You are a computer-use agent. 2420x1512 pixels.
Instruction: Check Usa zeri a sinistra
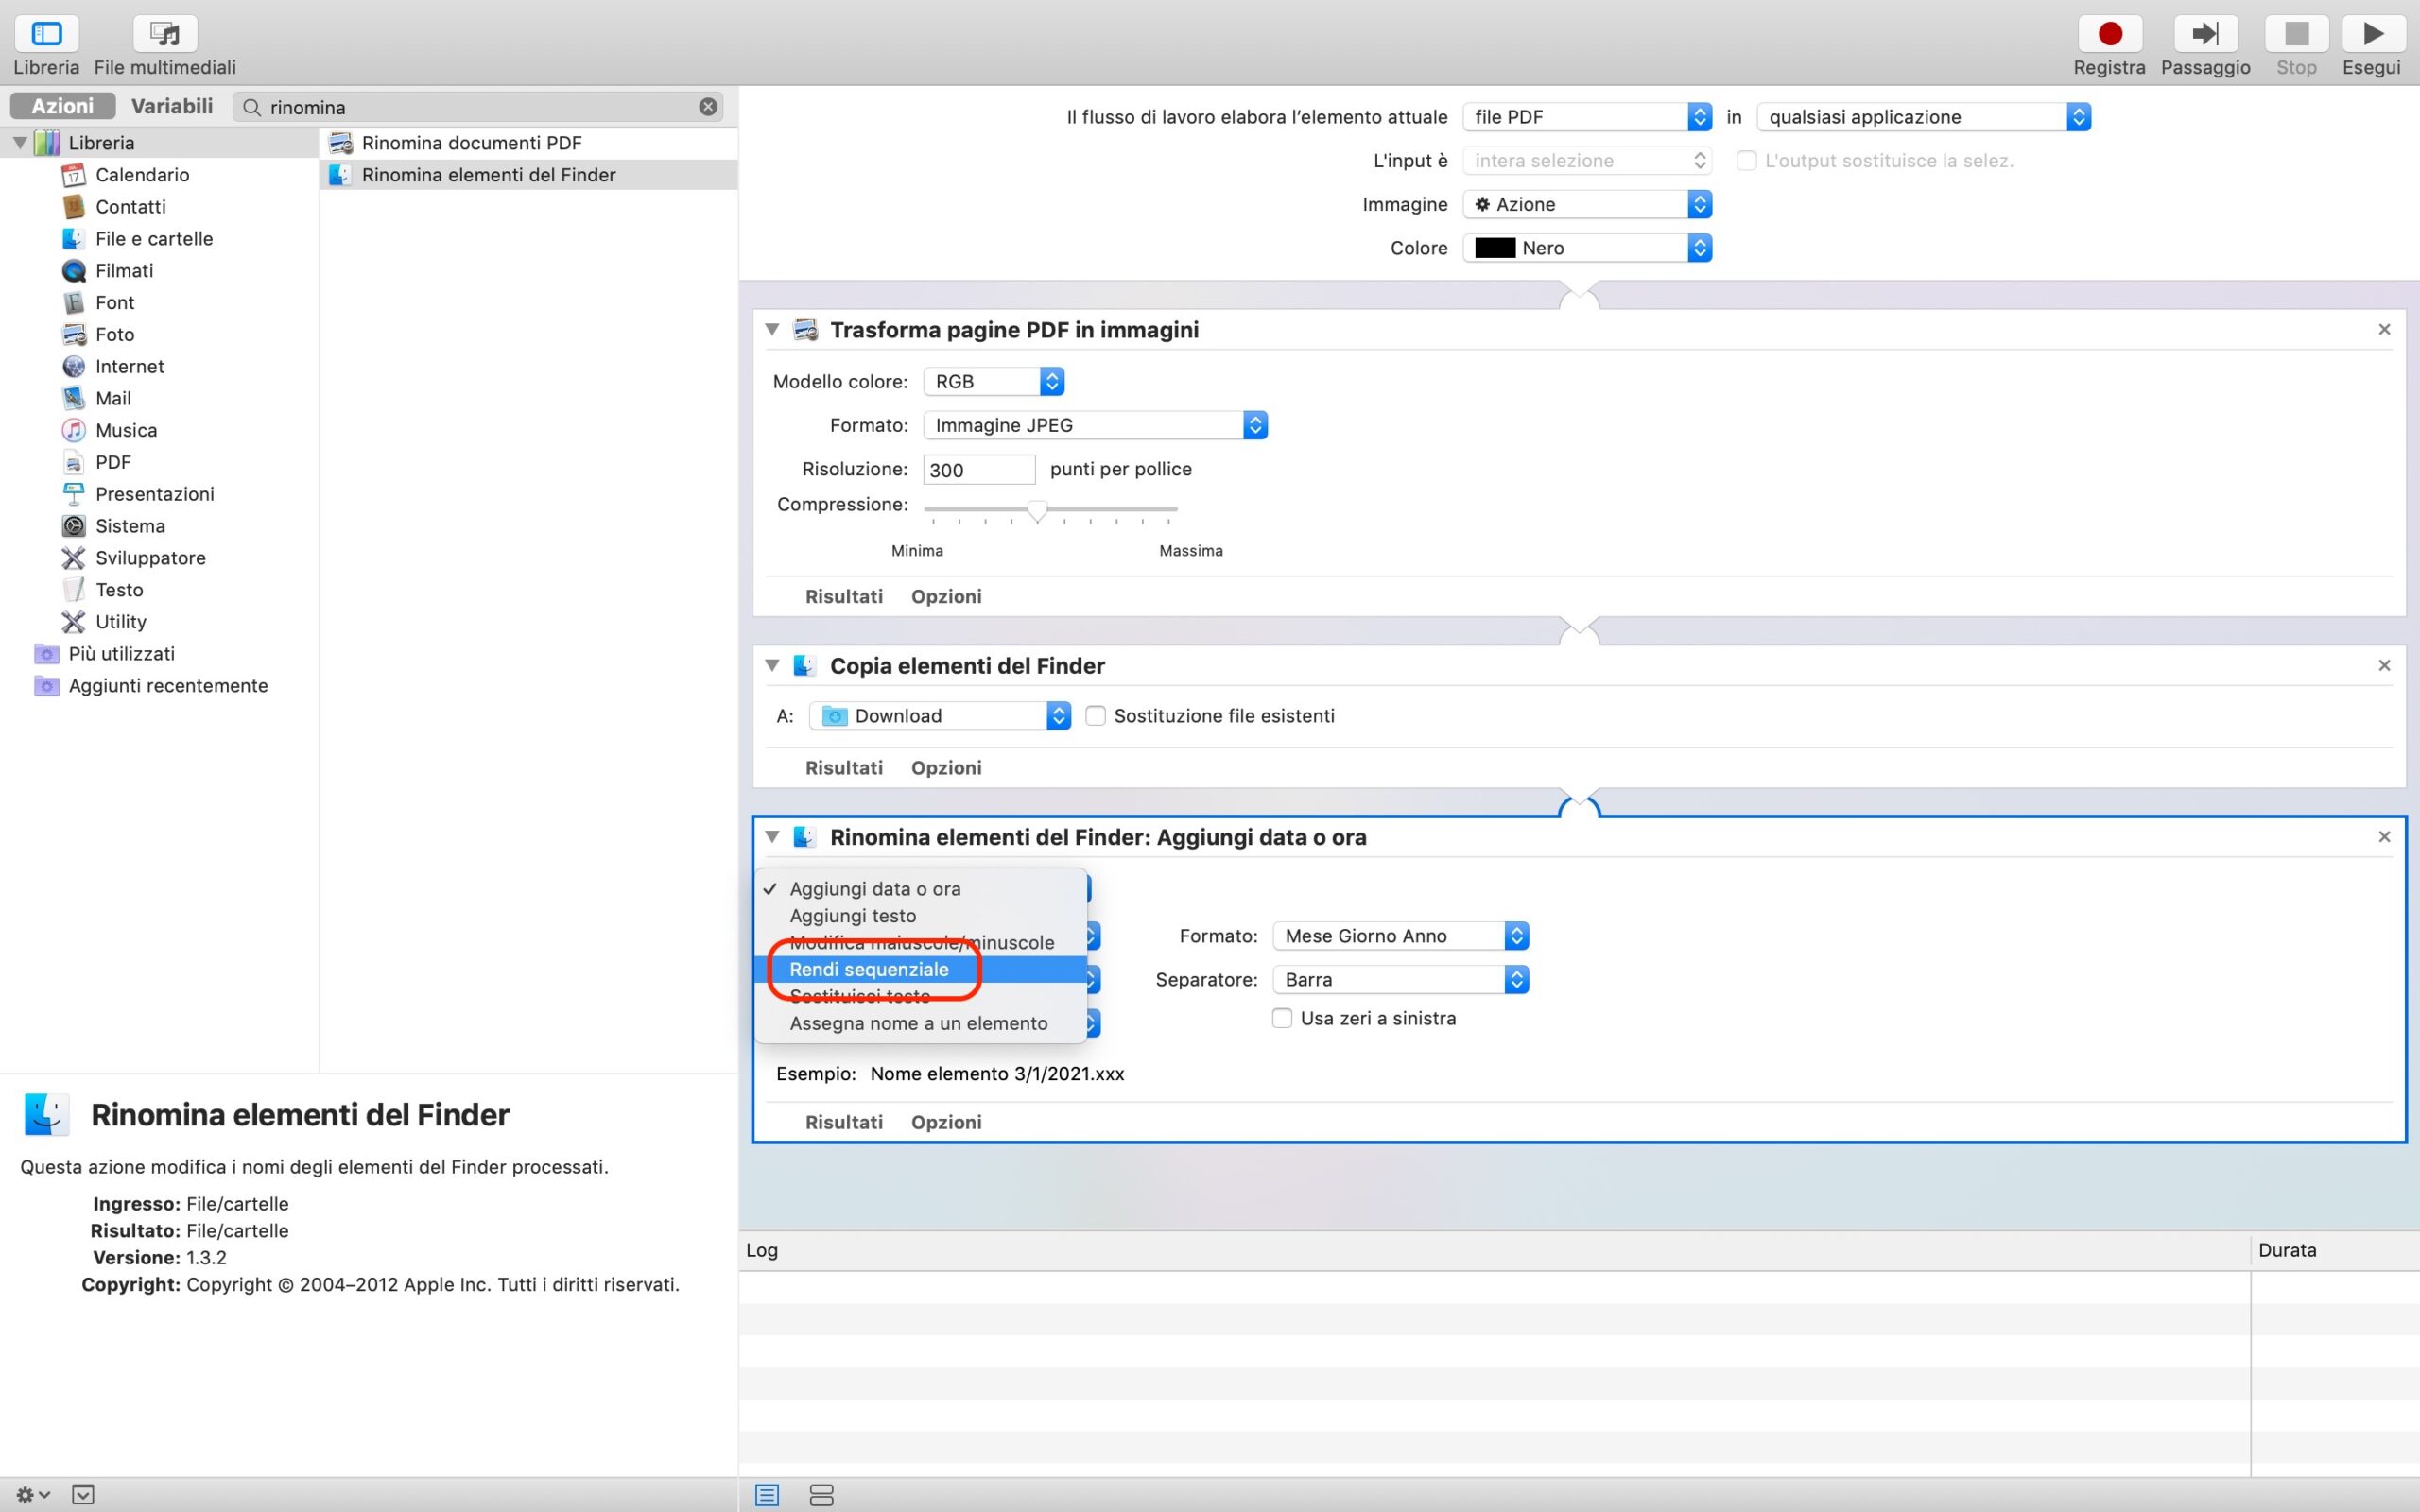pyautogui.click(x=1282, y=1018)
